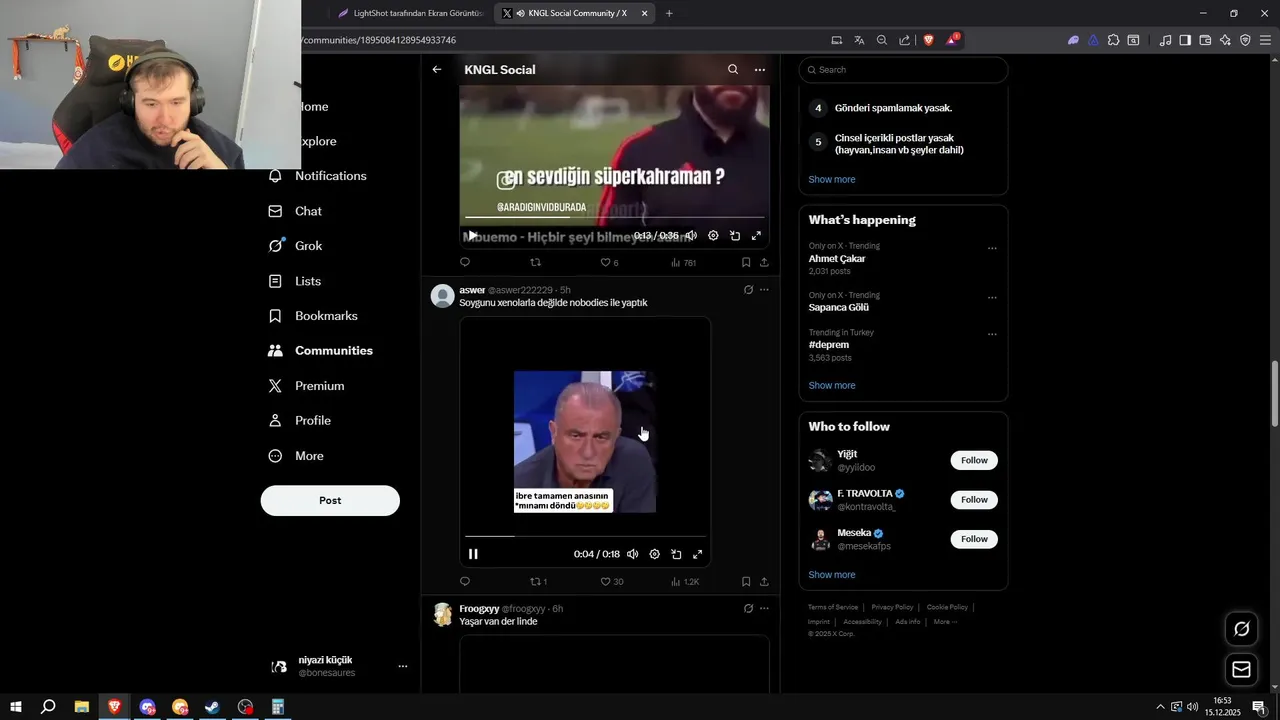The height and width of the screenshot is (720, 1280).
Task: View analytics of 1.2K views post
Action: point(685,581)
